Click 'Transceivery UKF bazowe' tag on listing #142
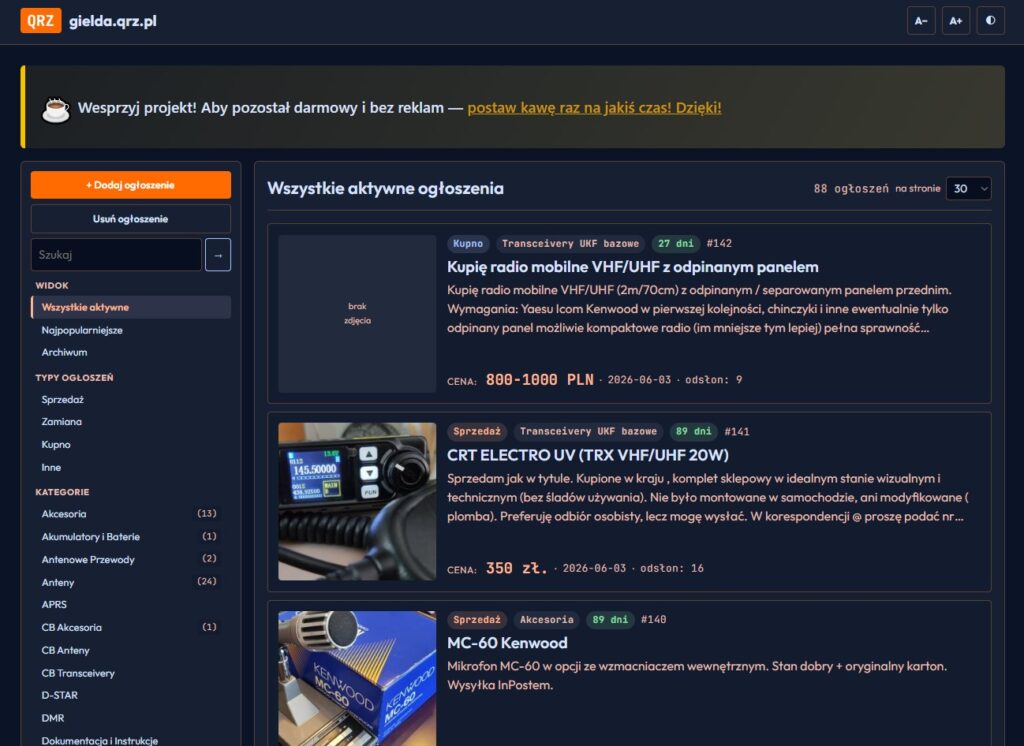Screen dimensions: 1024x746 tap(570, 244)
